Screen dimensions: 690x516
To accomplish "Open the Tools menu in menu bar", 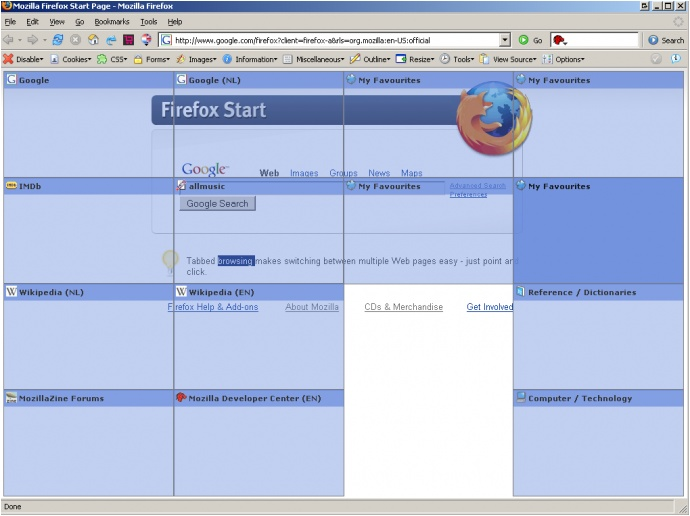I will click(x=149, y=22).
